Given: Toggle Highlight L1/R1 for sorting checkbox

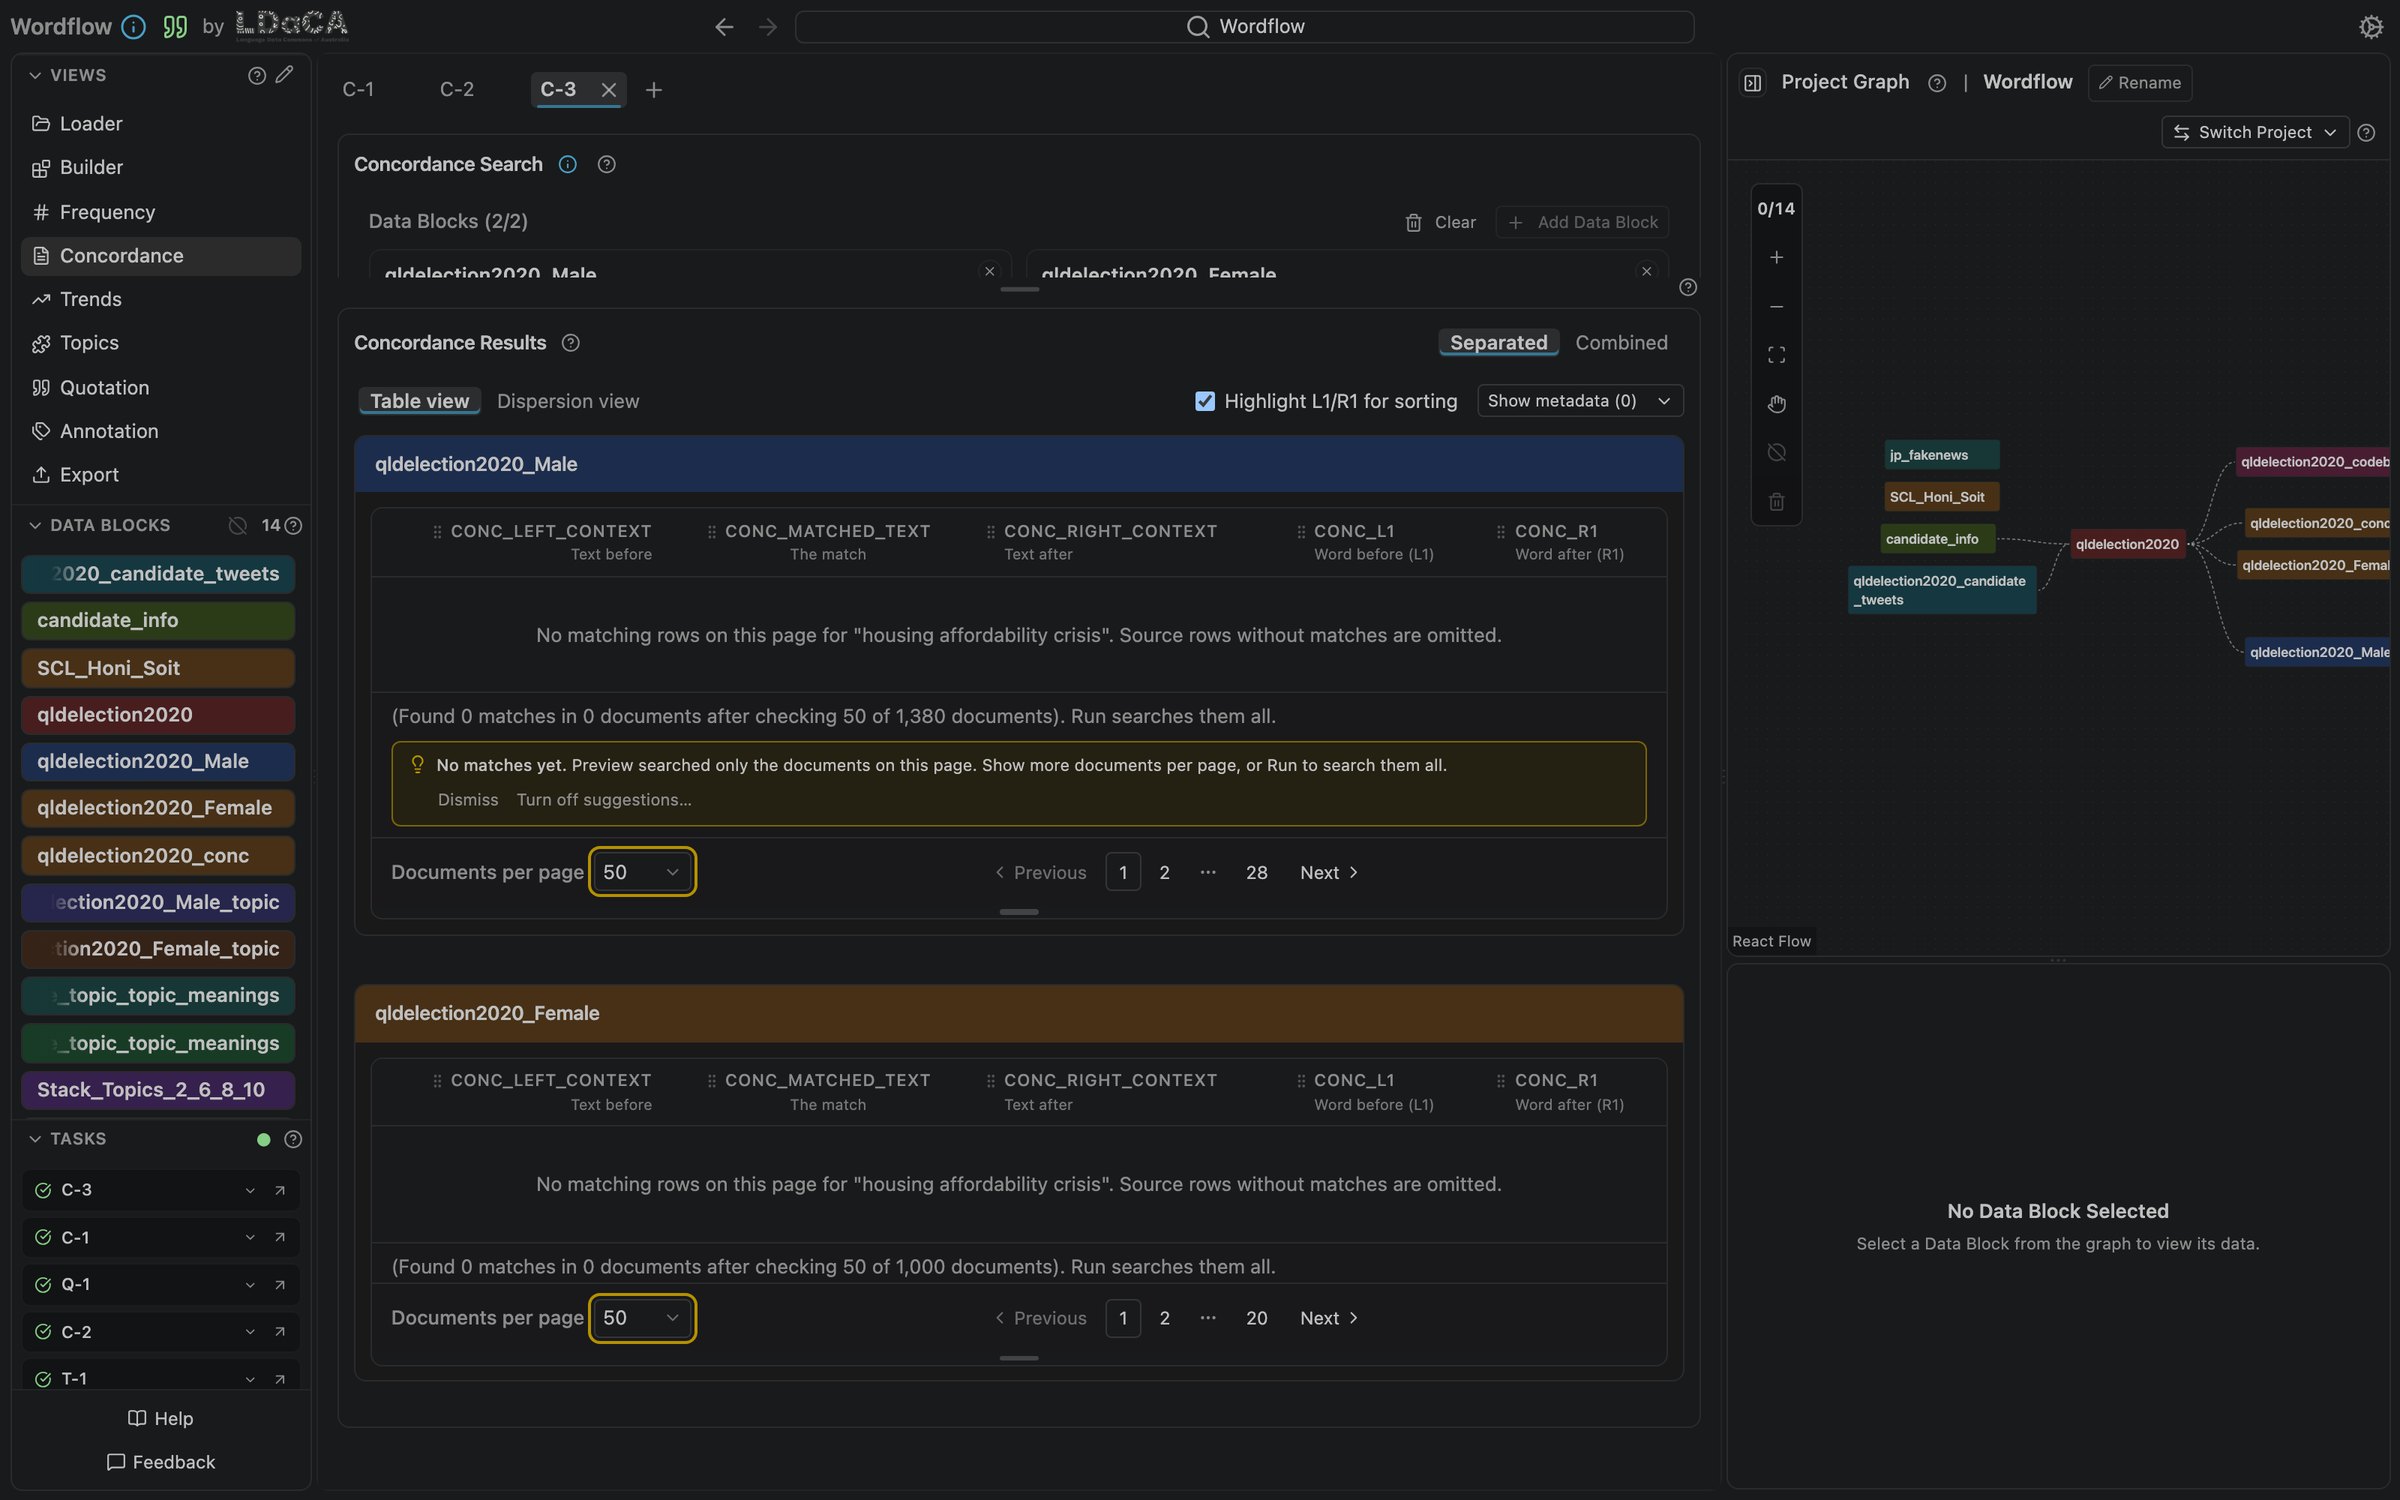Looking at the screenshot, I should pyautogui.click(x=1205, y=401).
